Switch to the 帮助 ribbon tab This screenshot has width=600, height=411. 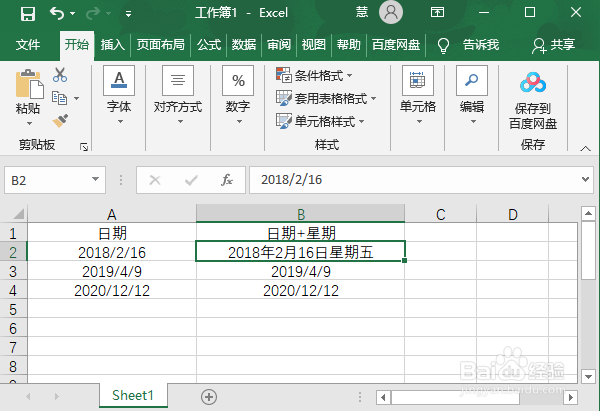pos(349,45)
